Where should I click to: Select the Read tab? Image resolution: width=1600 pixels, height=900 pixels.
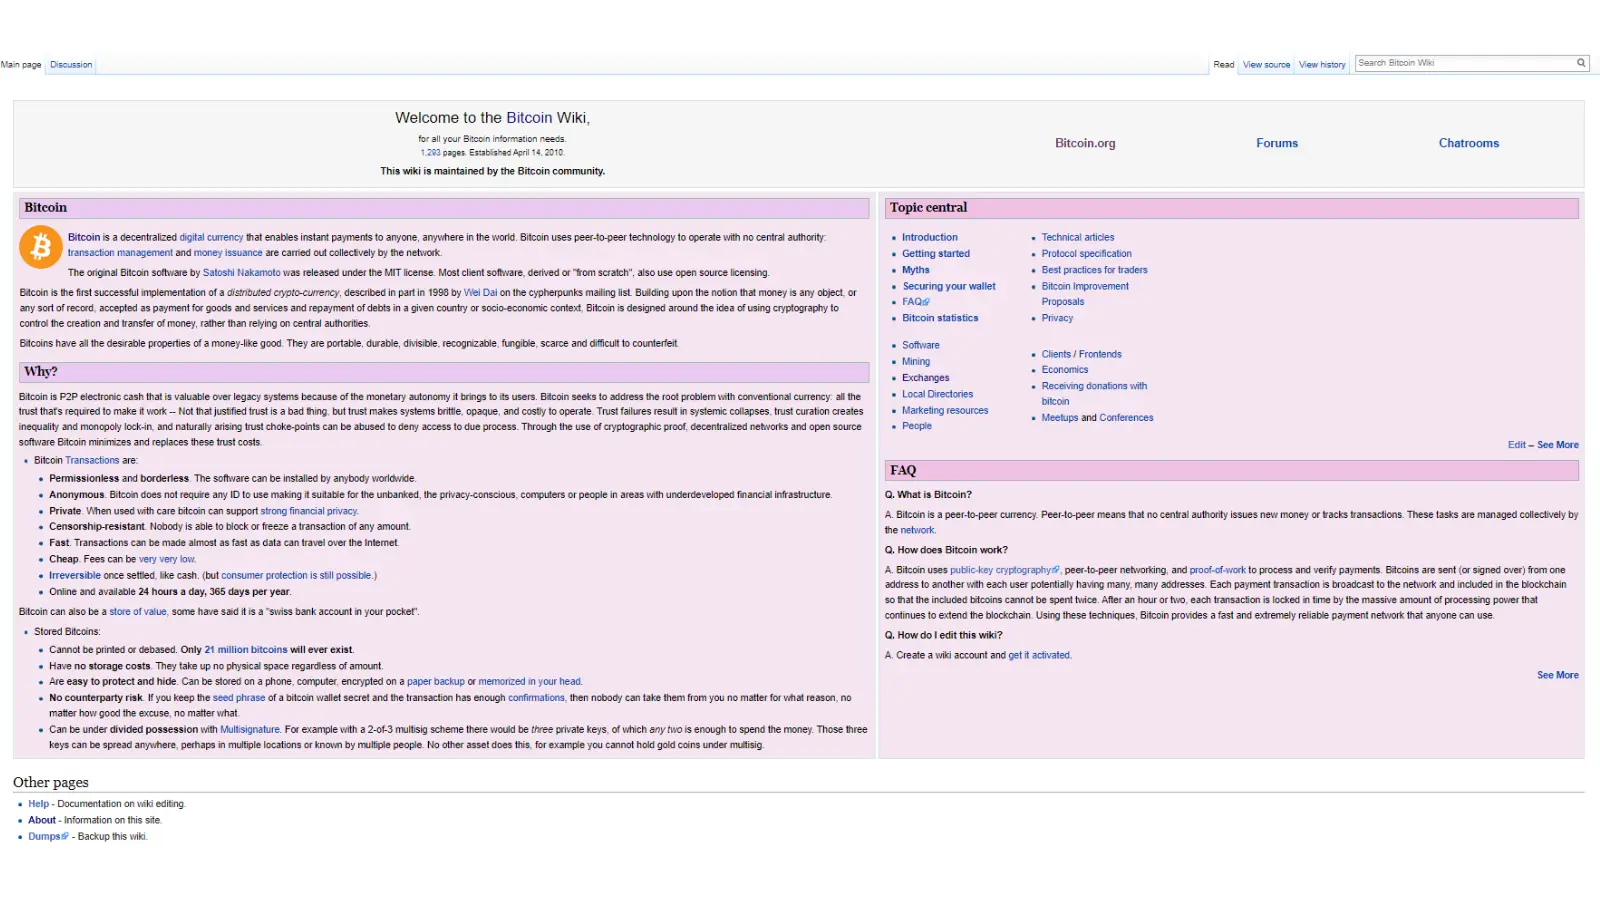[x=1224, y=65]
